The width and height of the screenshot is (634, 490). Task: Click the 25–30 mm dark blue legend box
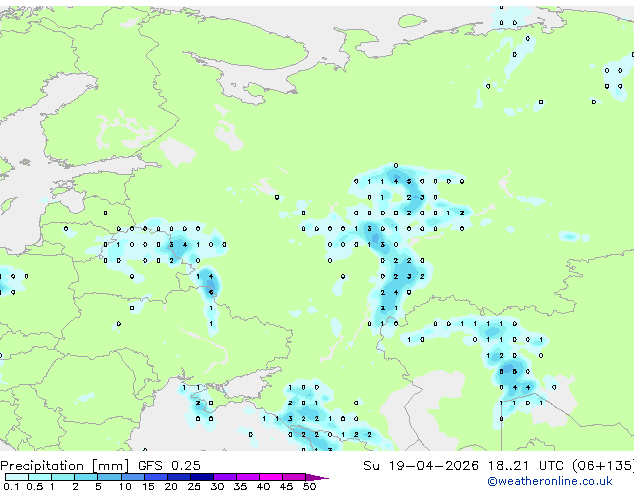point(202,477)
